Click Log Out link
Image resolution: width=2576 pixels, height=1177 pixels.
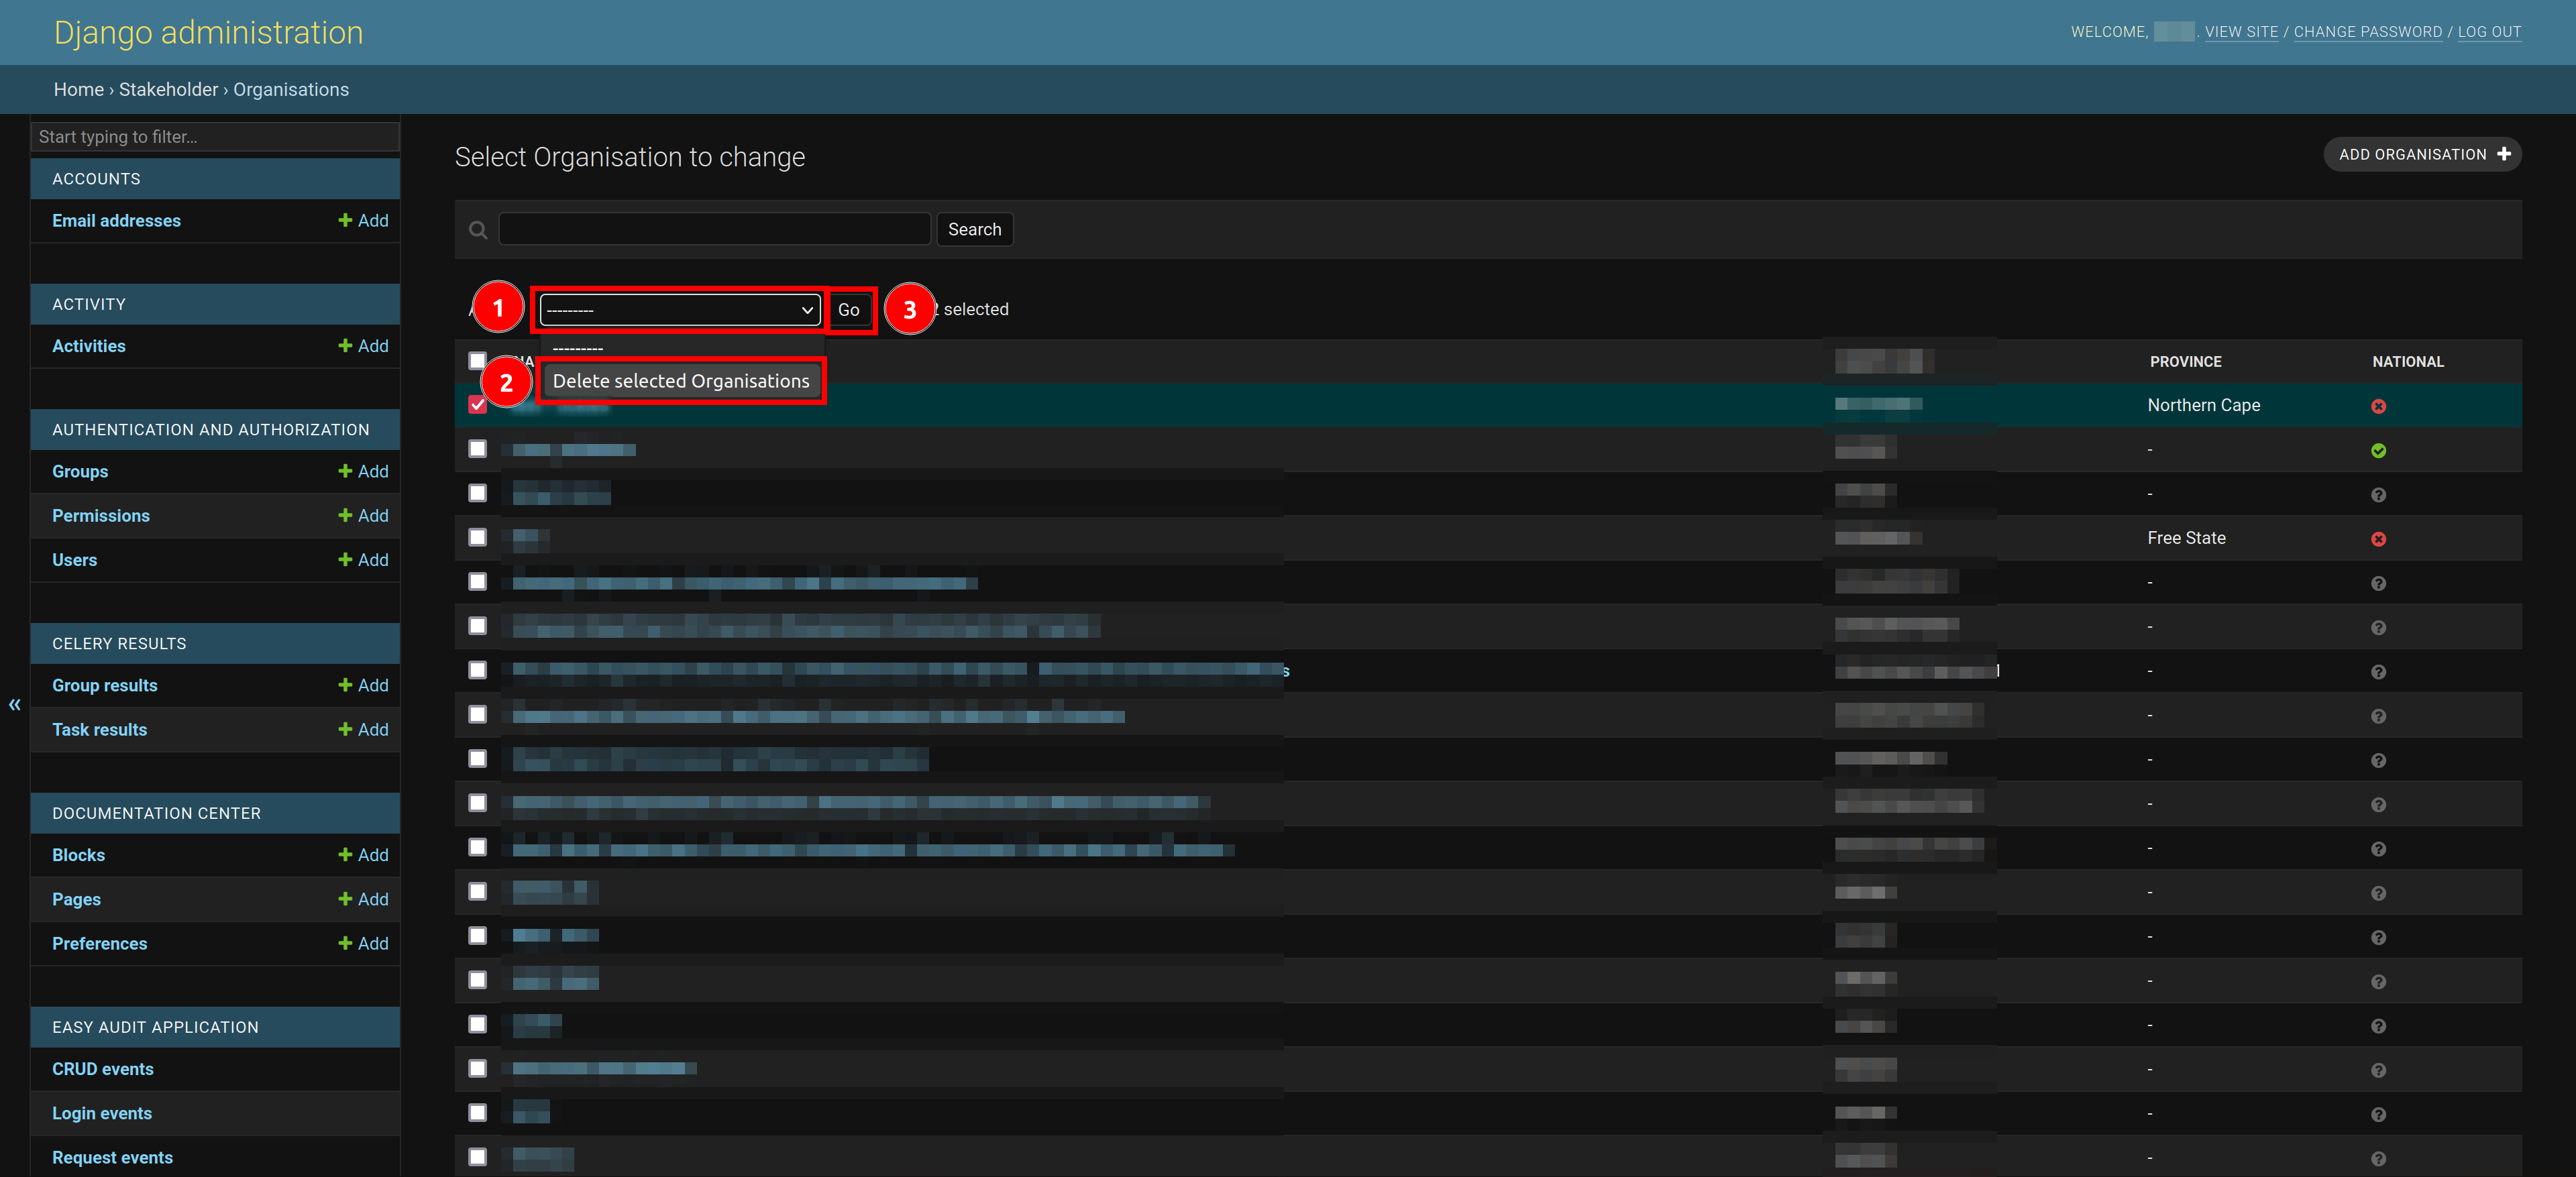point(2489,32)
